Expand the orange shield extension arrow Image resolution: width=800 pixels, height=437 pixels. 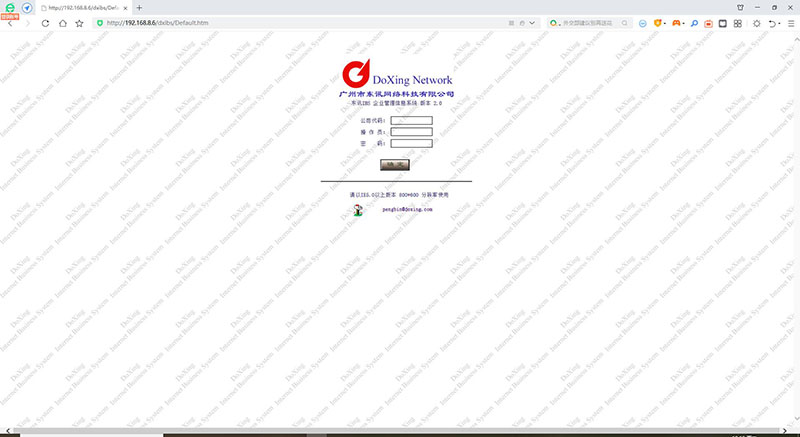[x=665, y=24]
